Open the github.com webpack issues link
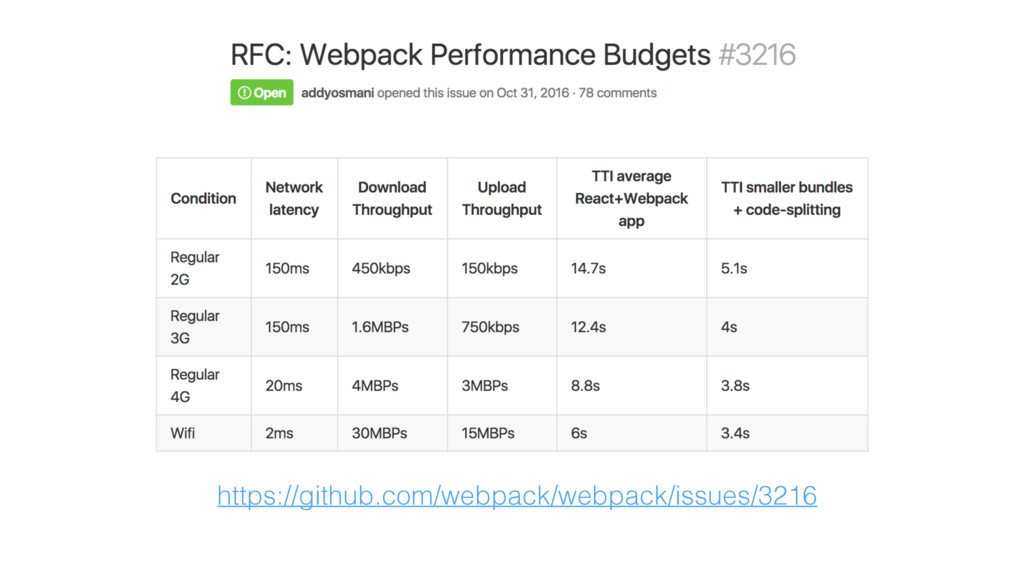Viewport: 1024px width, 576px height. pos(516,495)
